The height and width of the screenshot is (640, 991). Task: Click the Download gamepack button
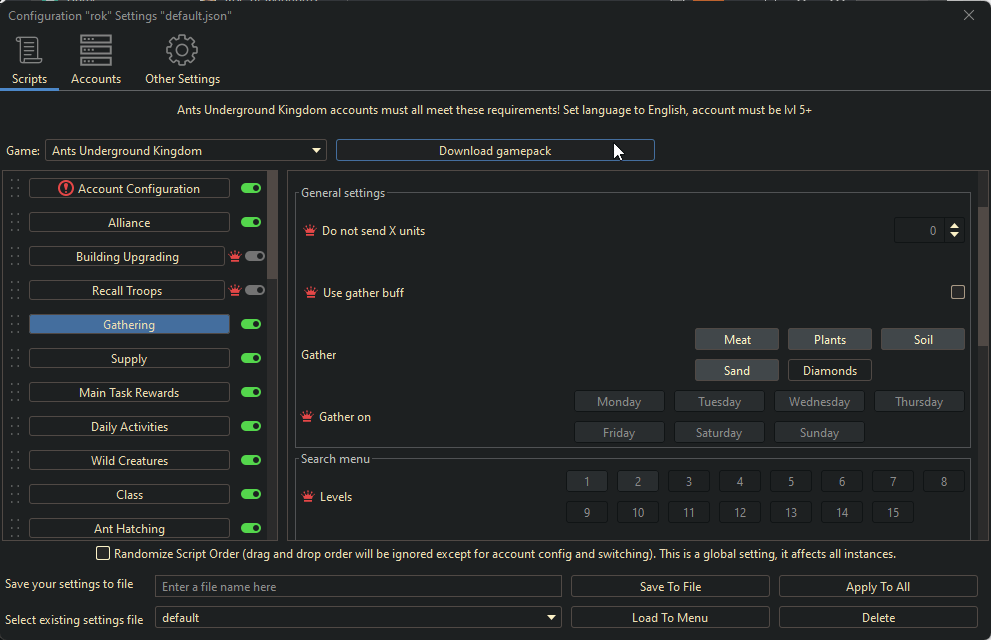(x=495, y=150)
